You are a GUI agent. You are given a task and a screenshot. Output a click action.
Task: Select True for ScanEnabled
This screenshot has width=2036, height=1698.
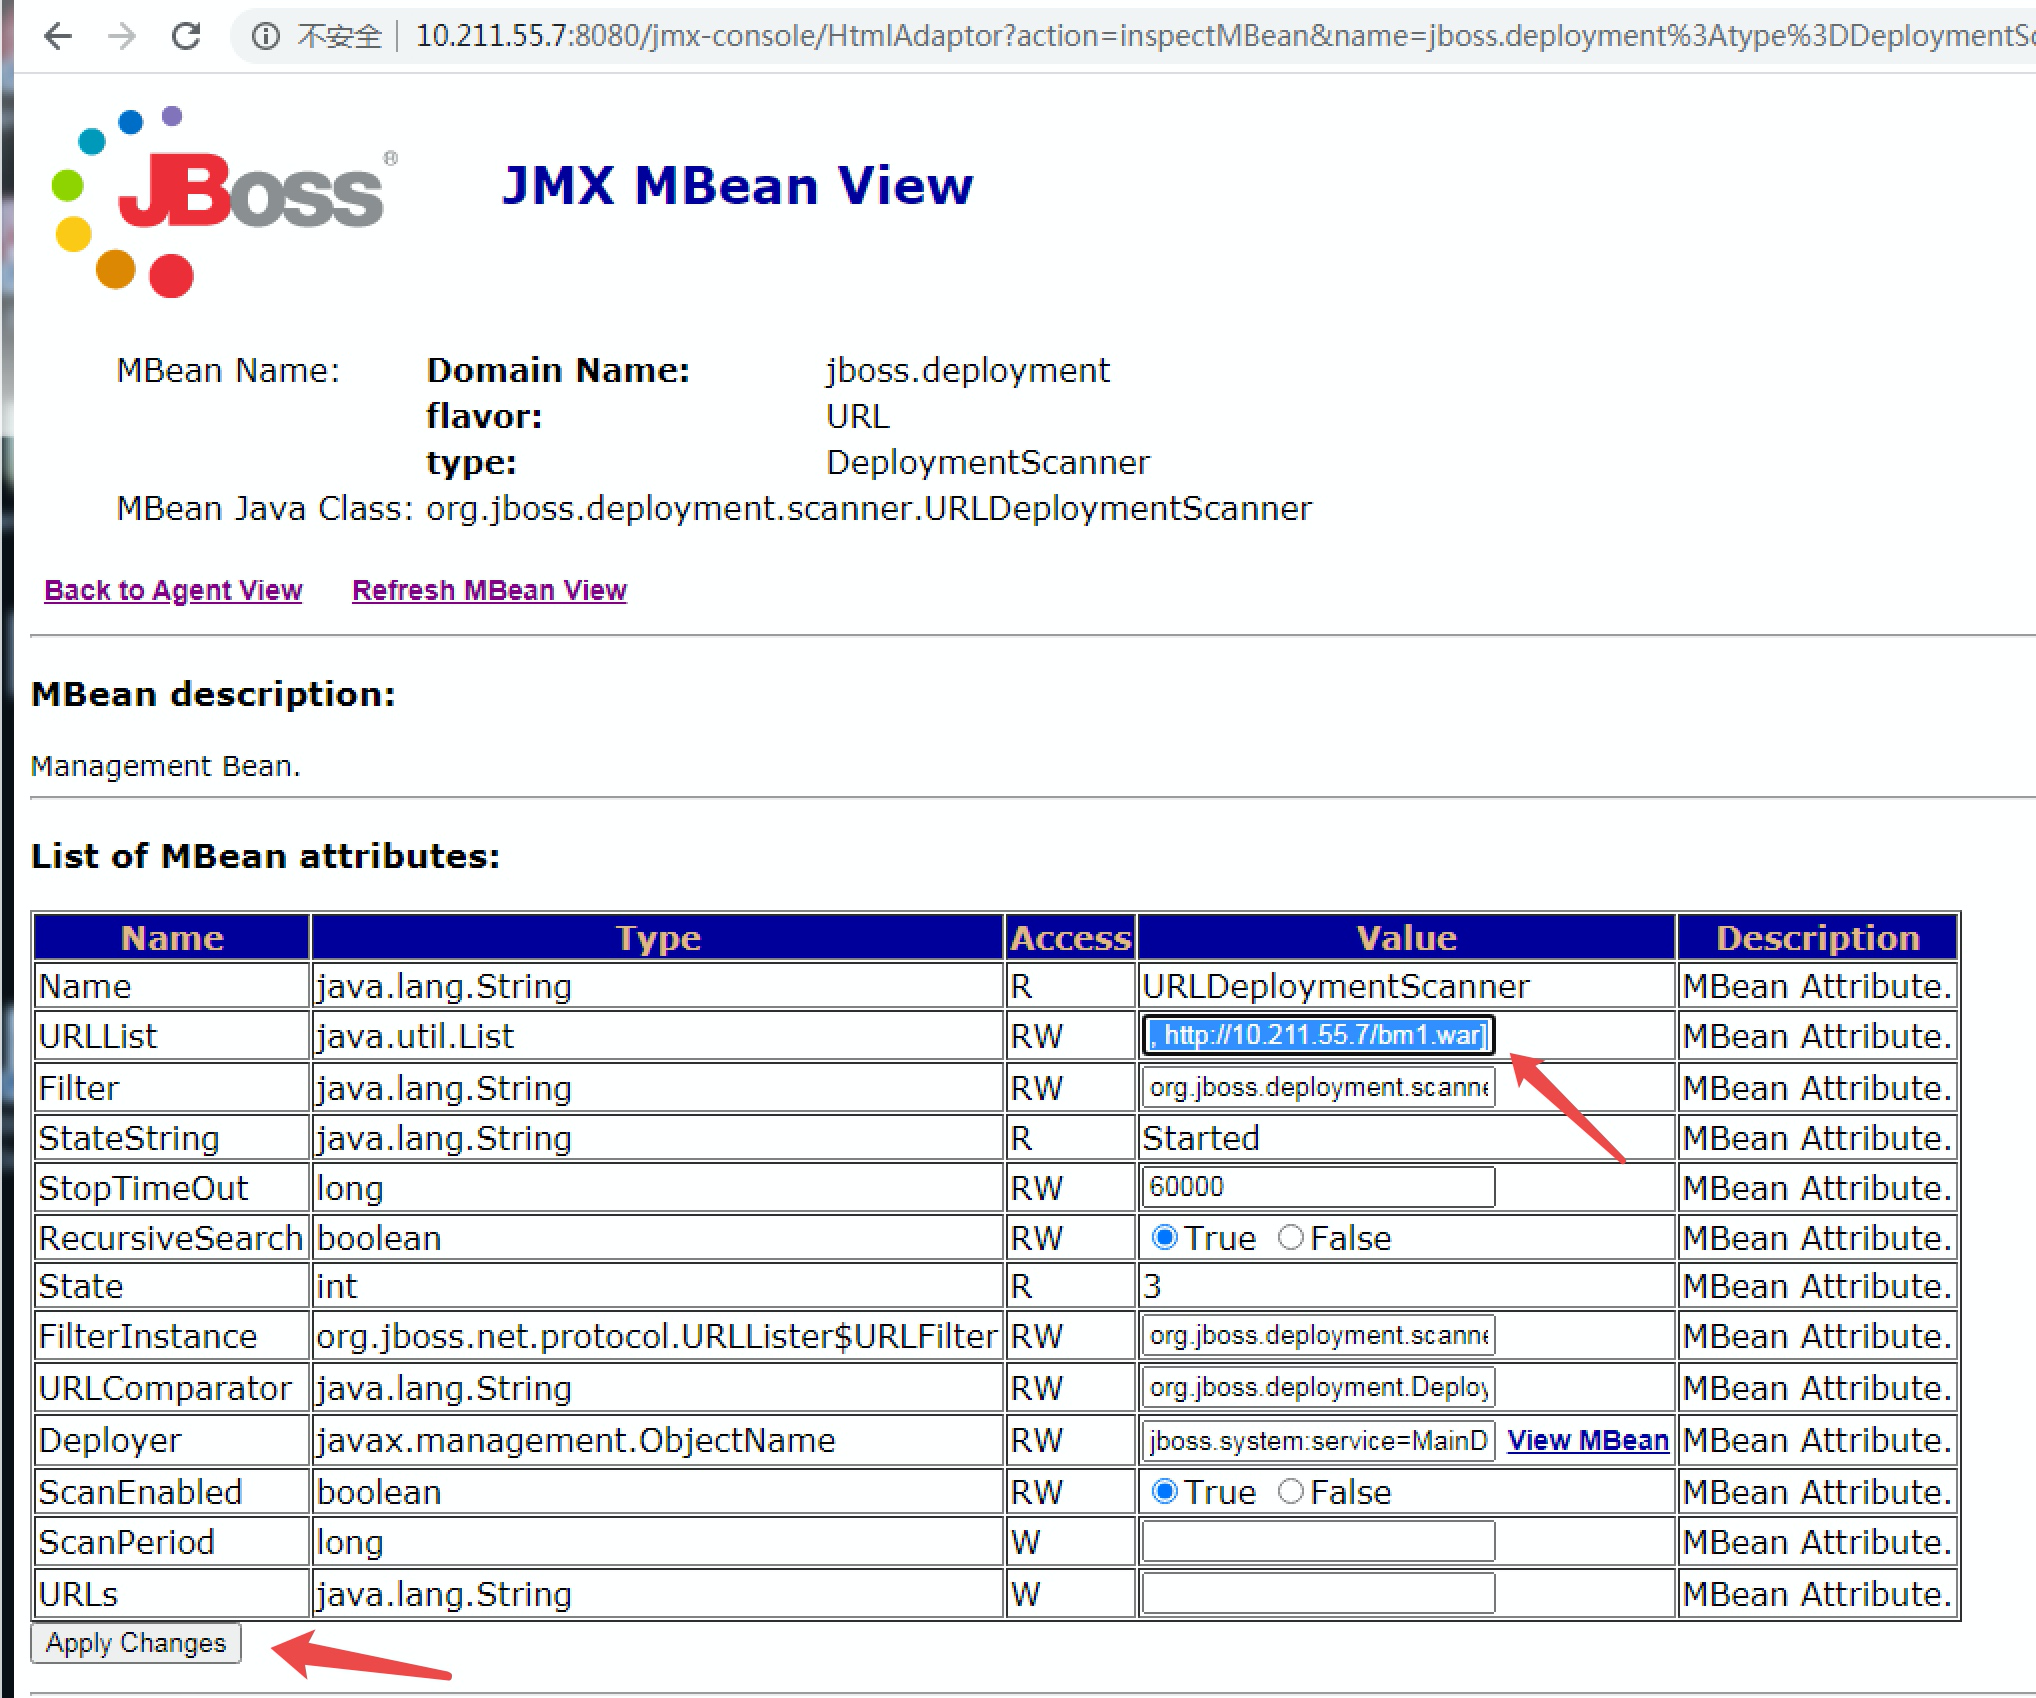(1164, 1491)
